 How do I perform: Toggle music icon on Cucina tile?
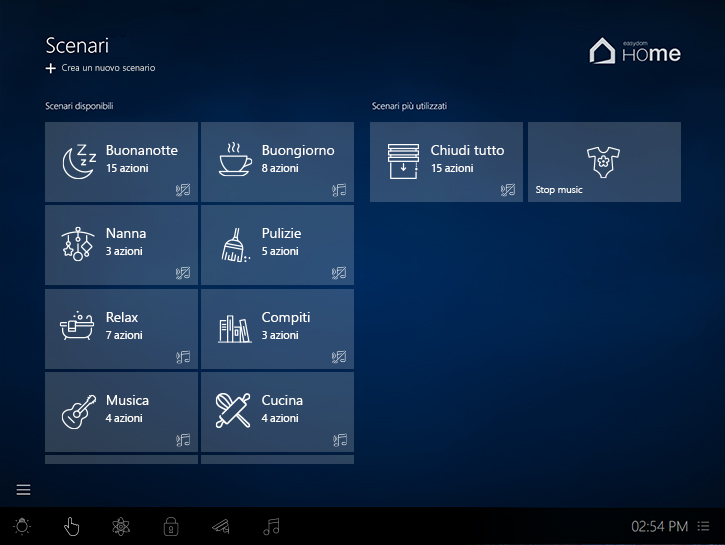tap(340, 440)
